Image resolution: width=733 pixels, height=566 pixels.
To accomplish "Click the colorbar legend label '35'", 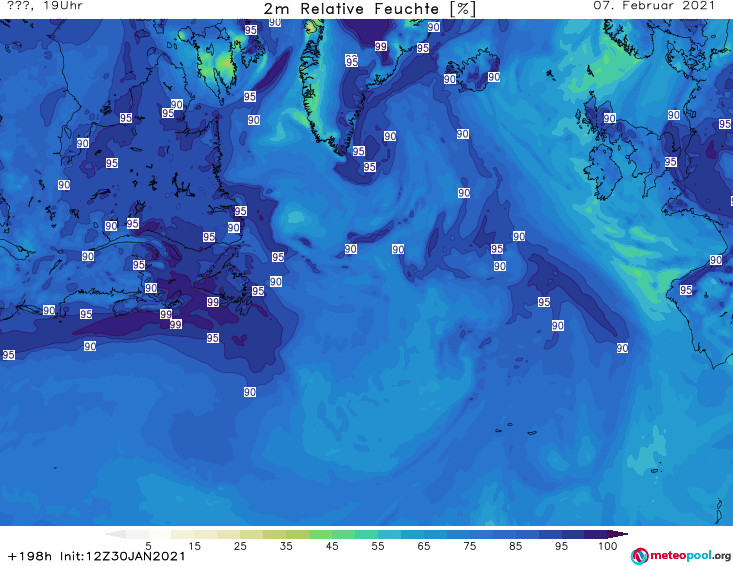I will 286,546.
